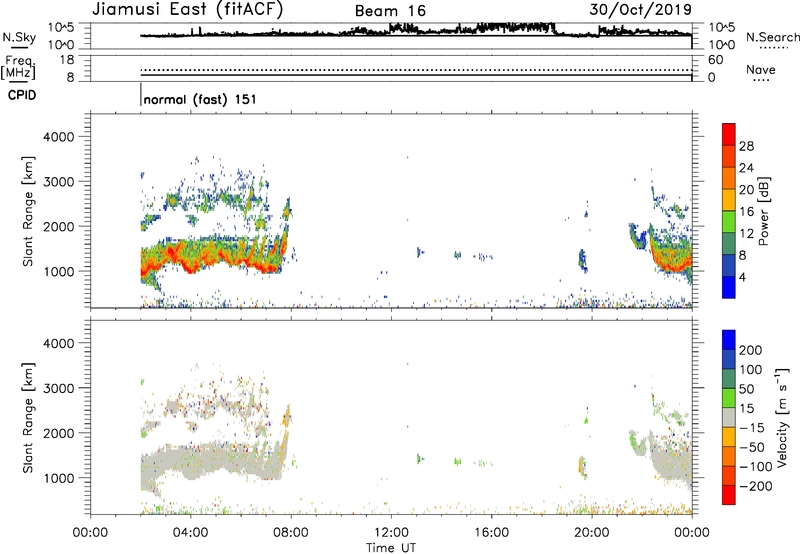This screenshot has height=554, width=800.
Task: Select the '16' value on the power colorbar
Action: pos(746,212)
